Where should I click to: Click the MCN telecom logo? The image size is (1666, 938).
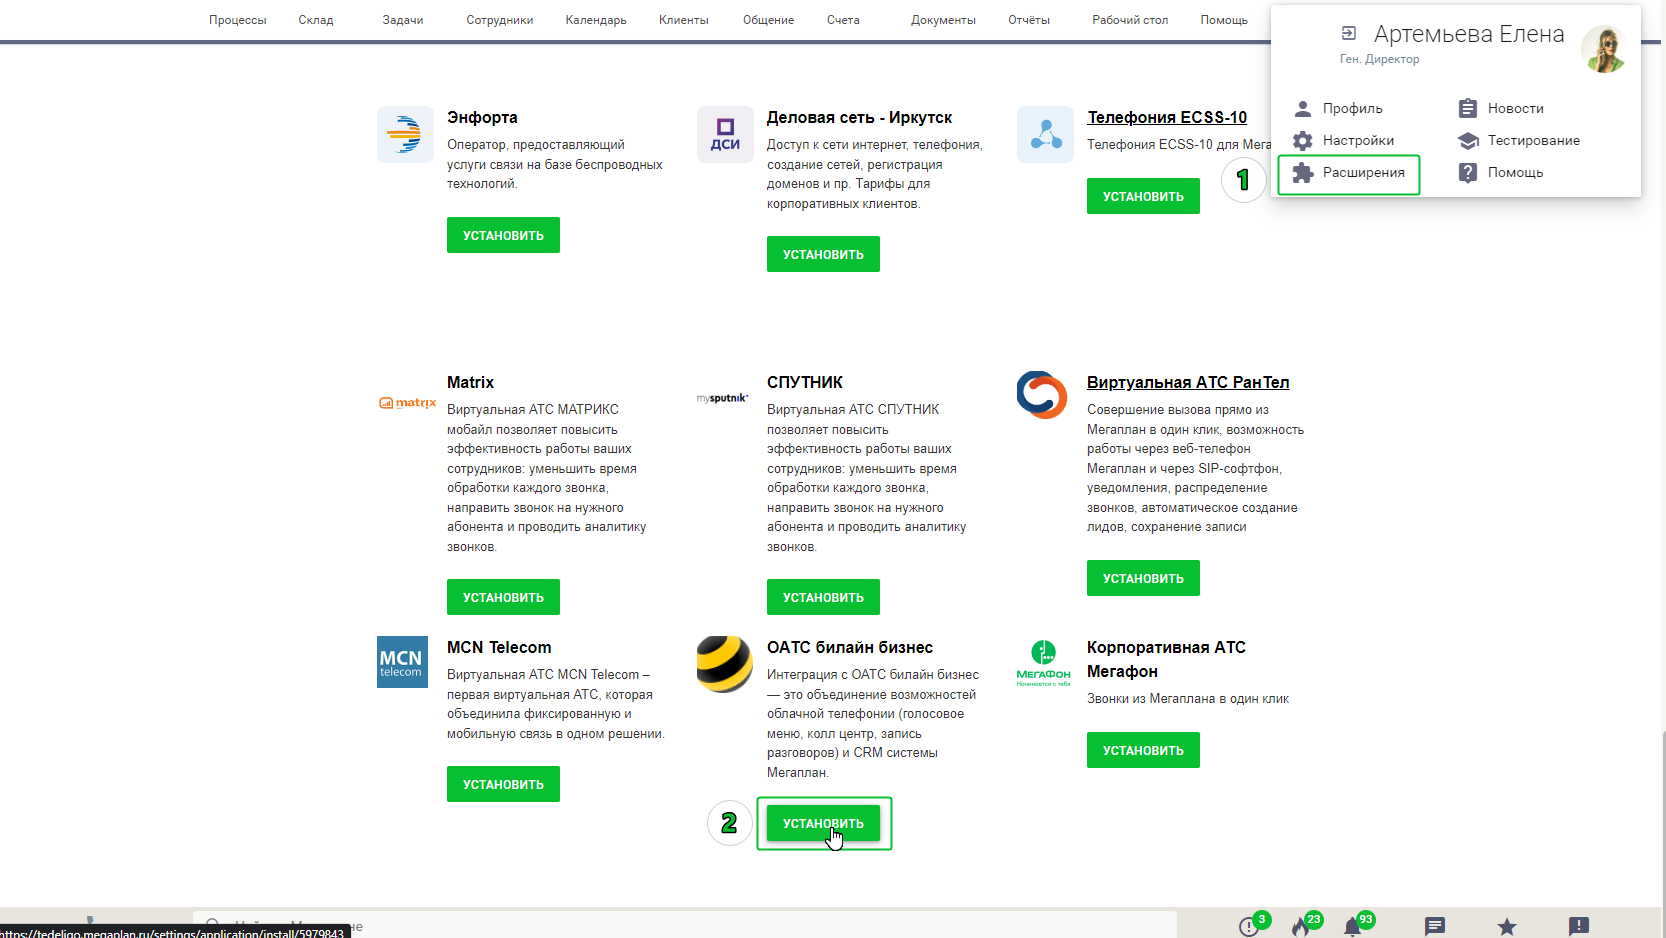click(402, 662)
